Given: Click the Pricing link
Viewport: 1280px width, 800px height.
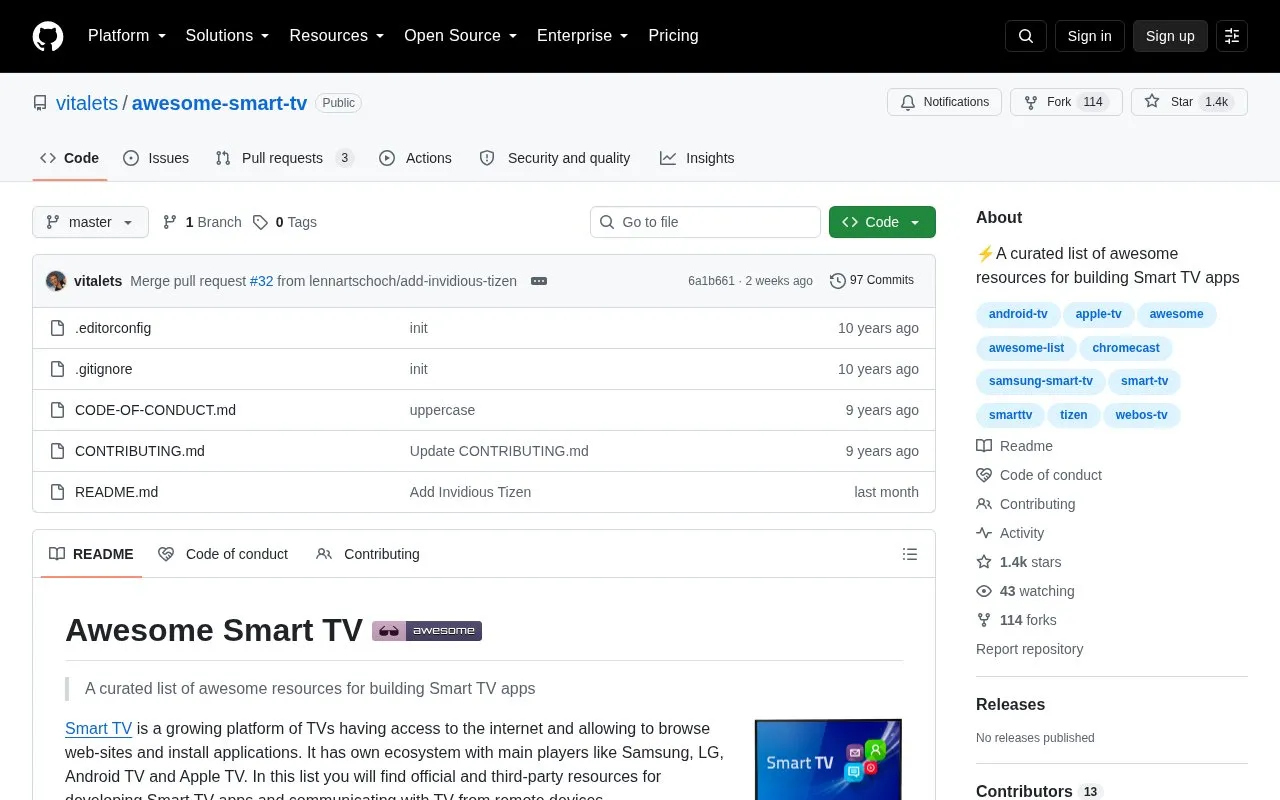Looking at the screenshot, I should click(673, 36).
